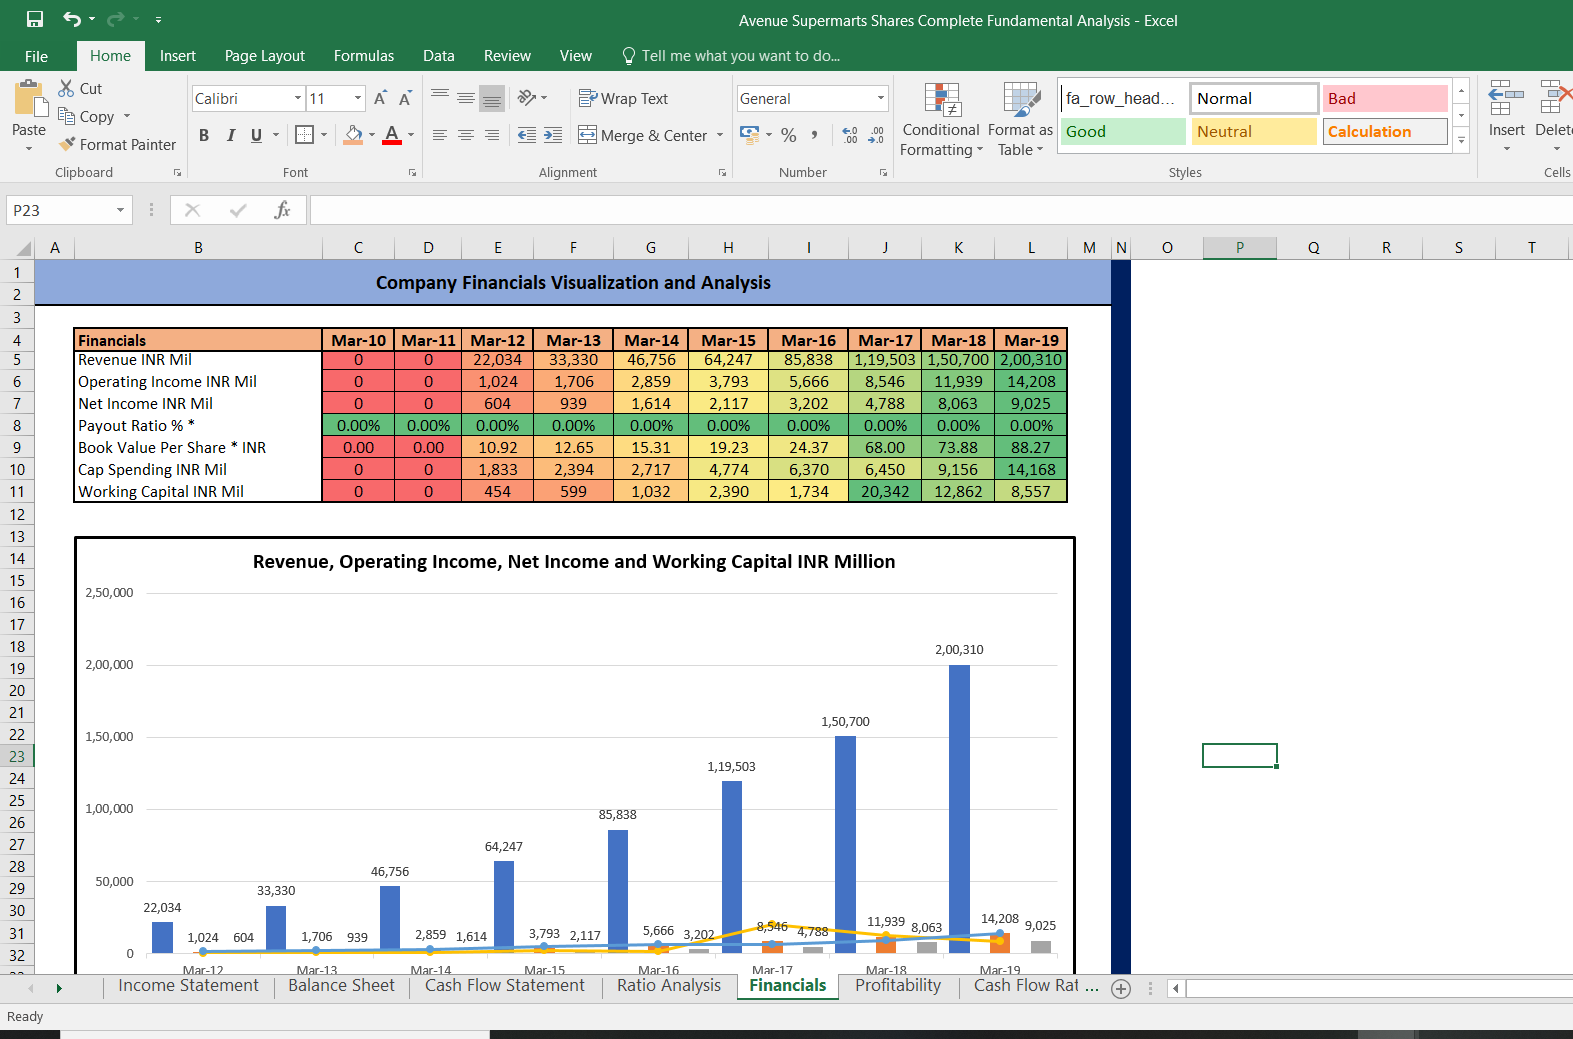
Task: Apply the pink Bad cell style
Action: point(1385,98)
